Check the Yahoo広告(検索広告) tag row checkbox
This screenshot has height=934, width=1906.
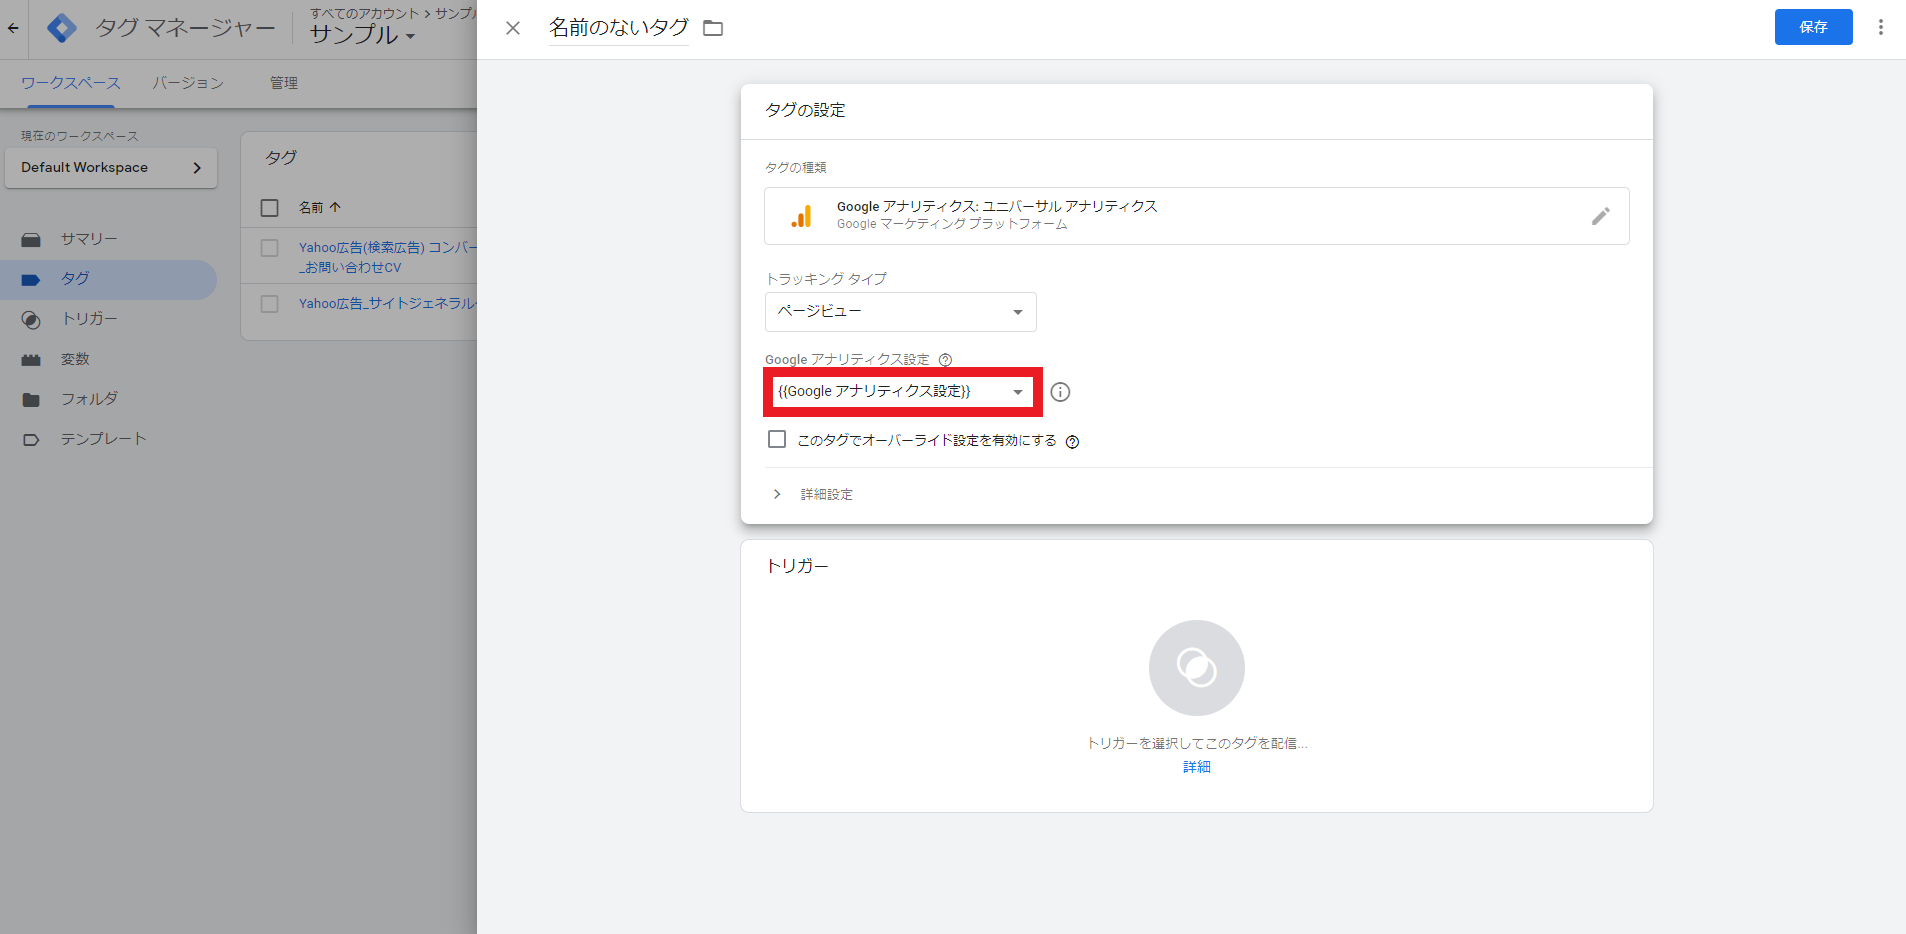click(269, 248)
